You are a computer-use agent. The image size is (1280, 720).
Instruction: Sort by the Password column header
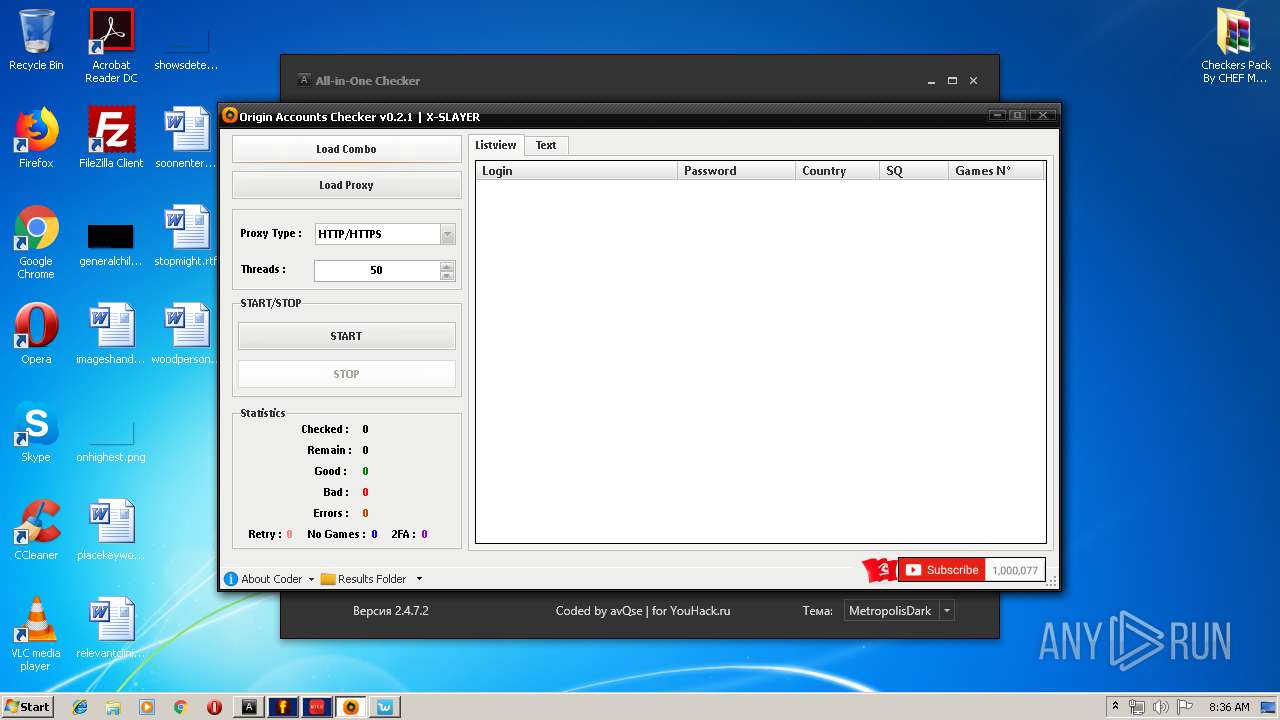pyautogui.click(x=736, y=171)
